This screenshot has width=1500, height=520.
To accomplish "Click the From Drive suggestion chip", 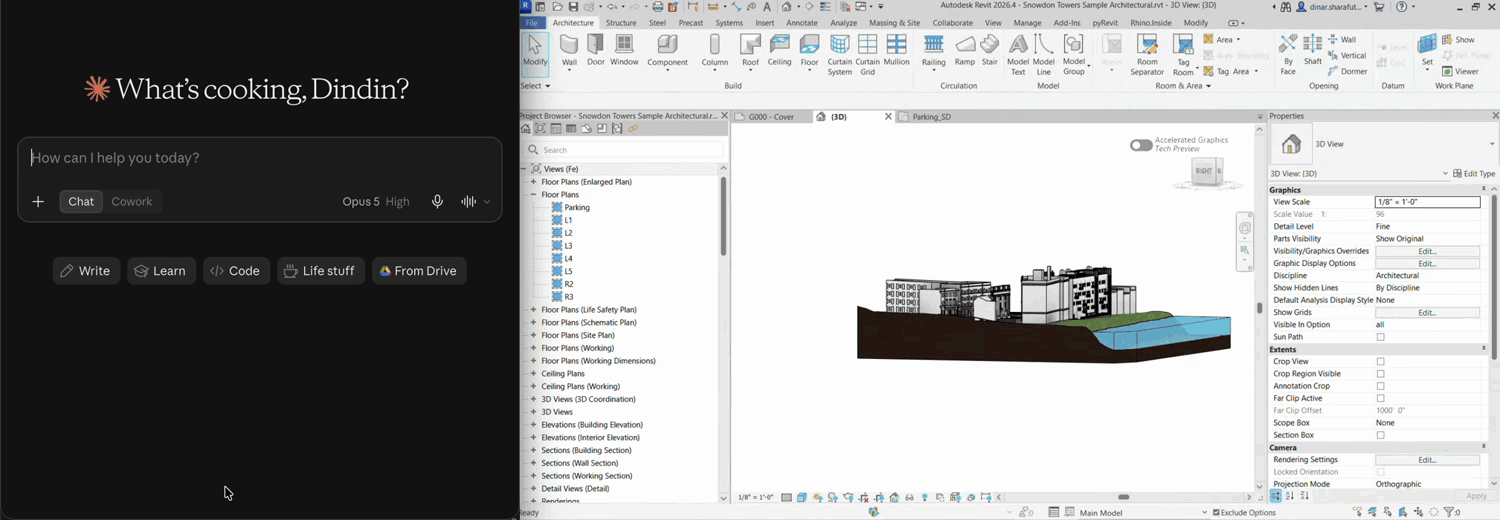I will tap(419, 271).
